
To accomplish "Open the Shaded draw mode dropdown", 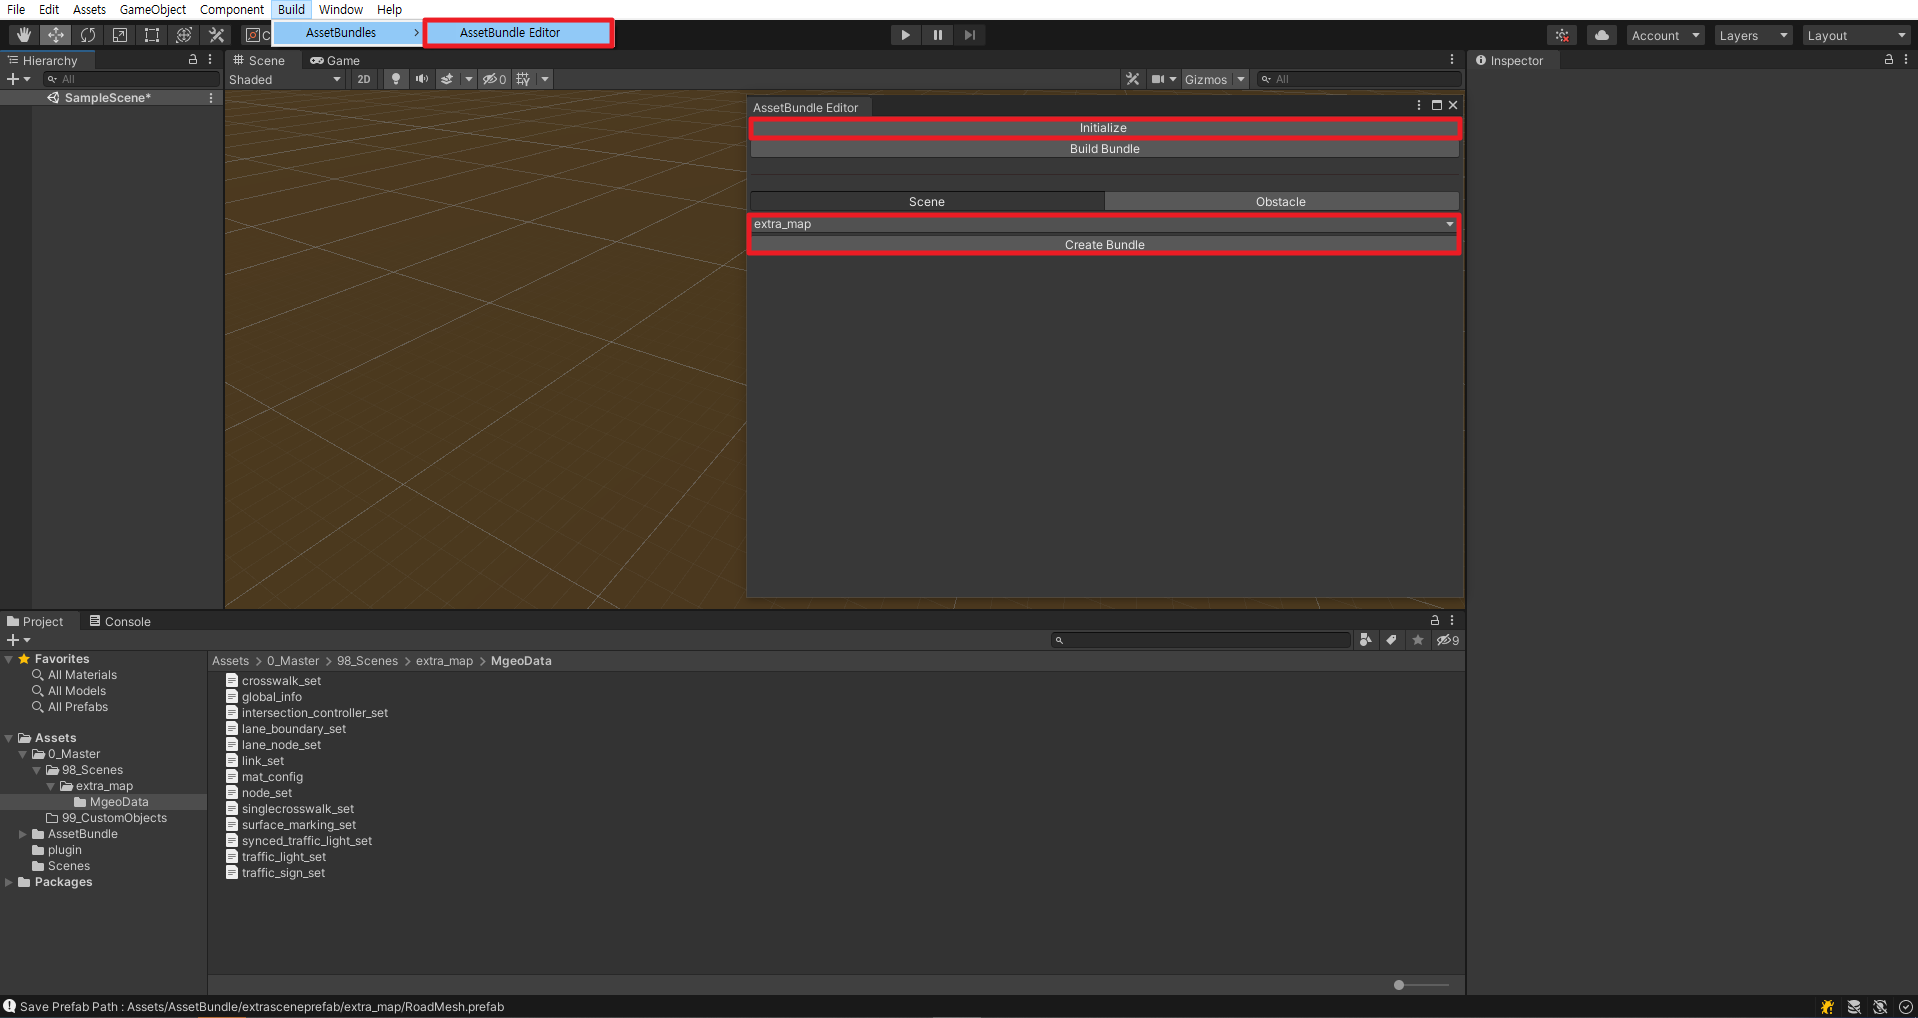I will (x=285, y=80).
